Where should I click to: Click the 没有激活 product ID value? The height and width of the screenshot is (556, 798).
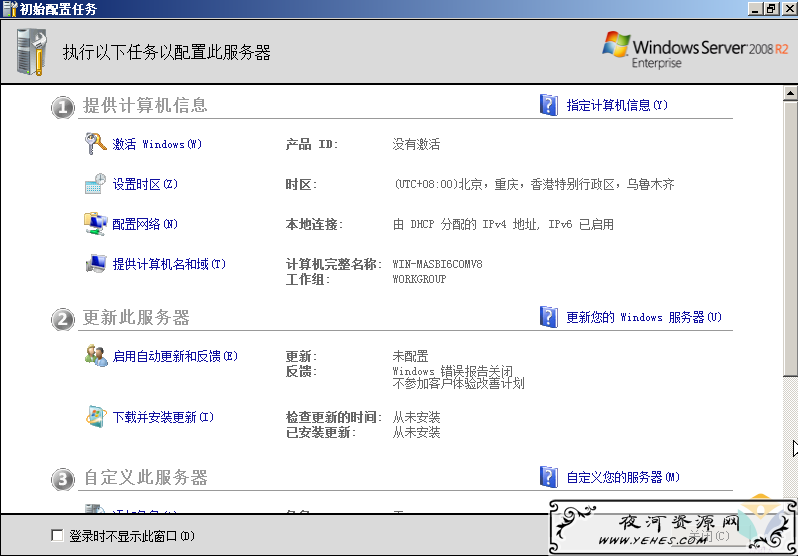[x=416, y=144]
